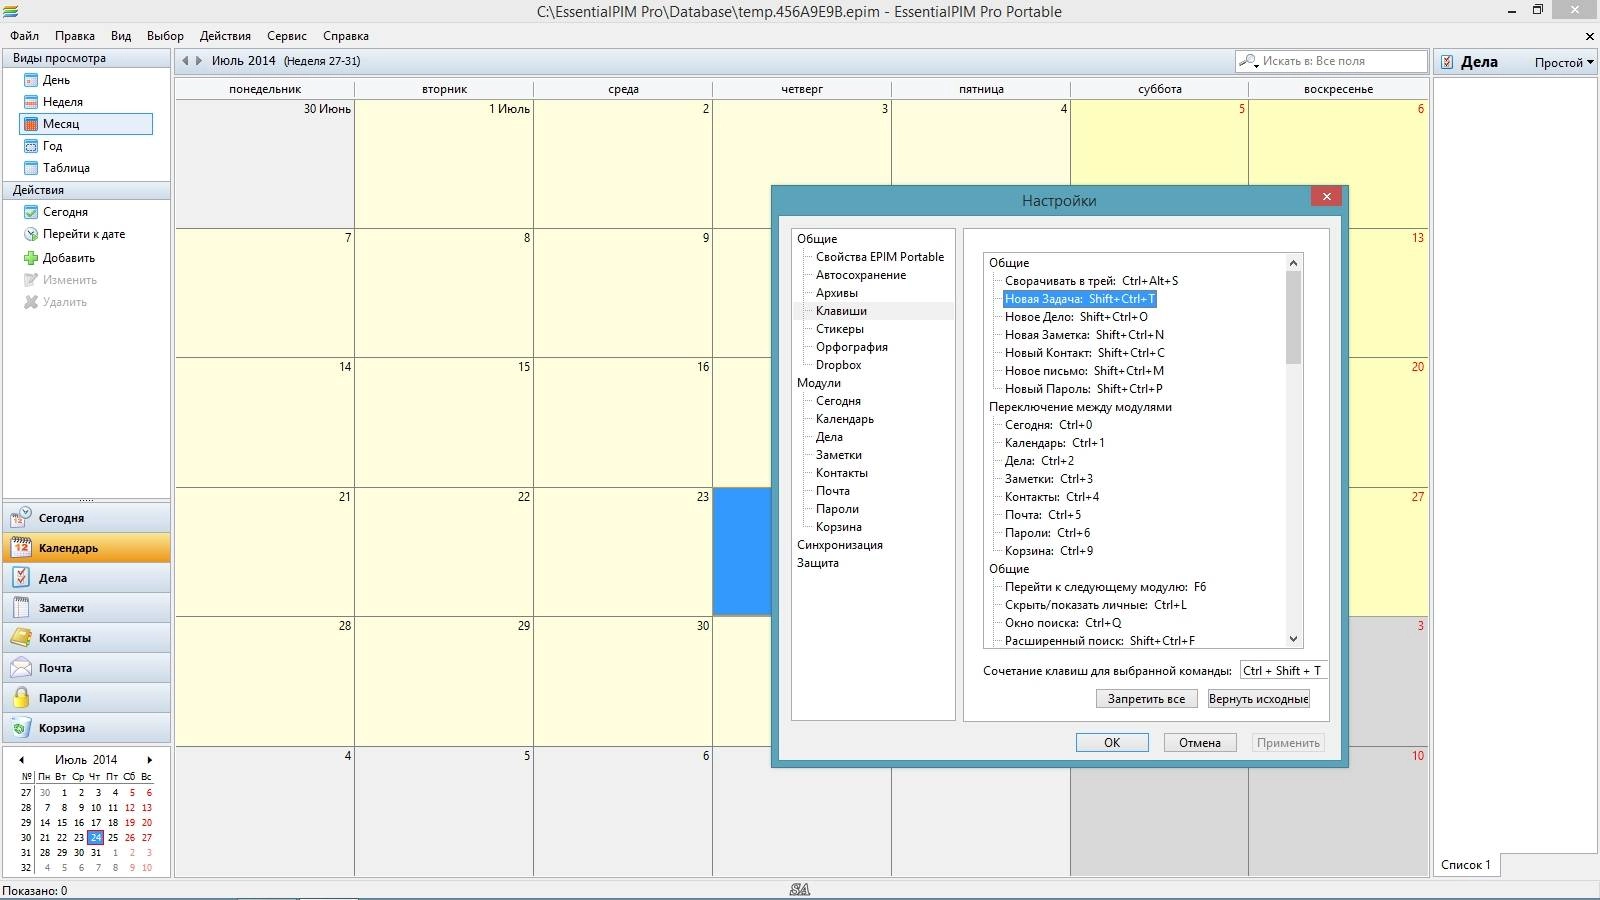Click the OK button in Настройки
Viewport: 1600px width, 900px height.
1112,743
